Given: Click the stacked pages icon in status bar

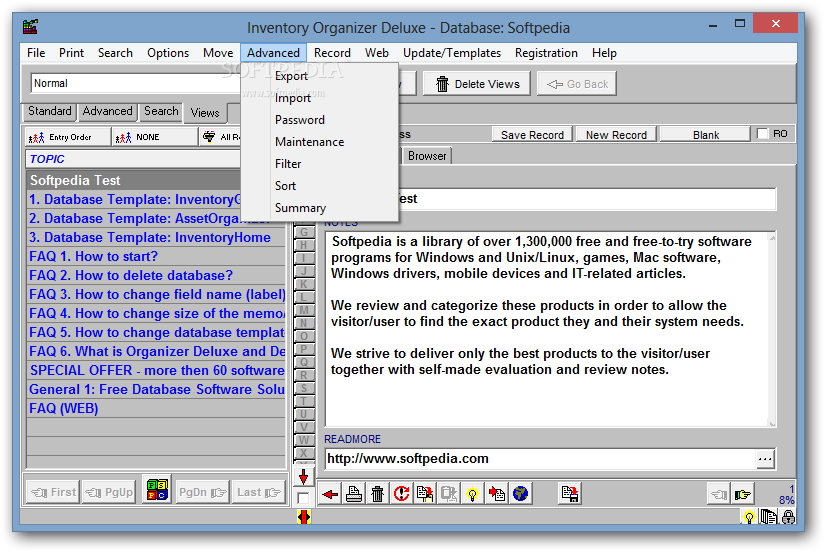Looking at the screenshot, I should [769, 517].
